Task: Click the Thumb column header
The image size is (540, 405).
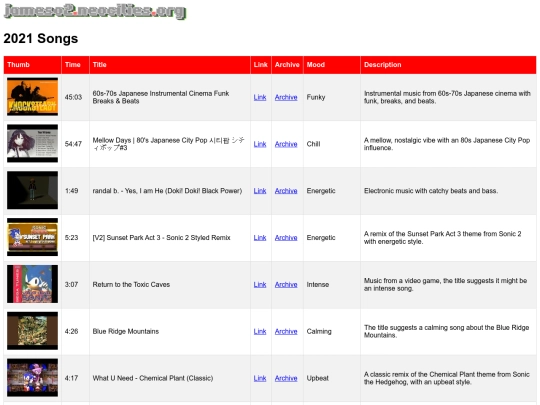Action: [x=32, y=65]
